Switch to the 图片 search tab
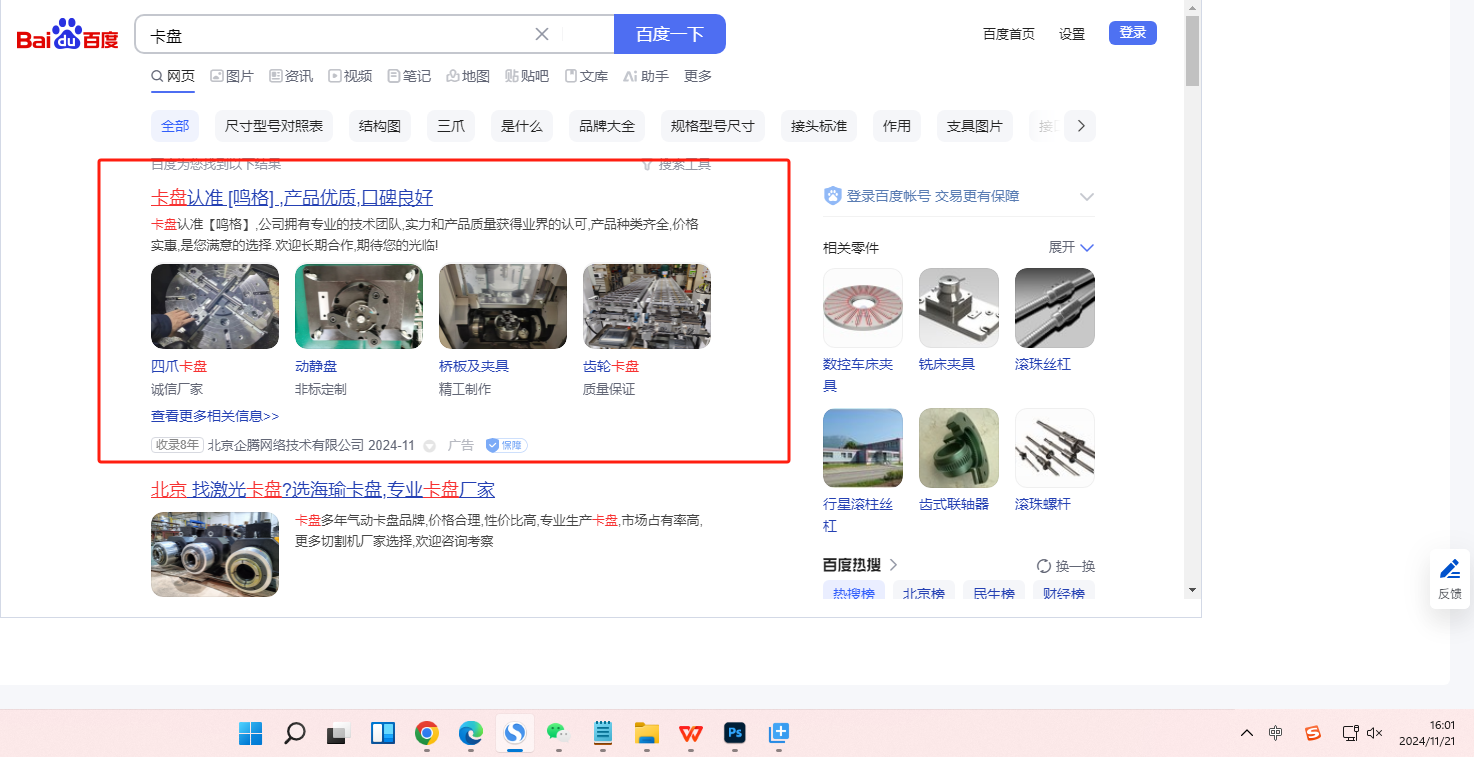 pos(232,76)
